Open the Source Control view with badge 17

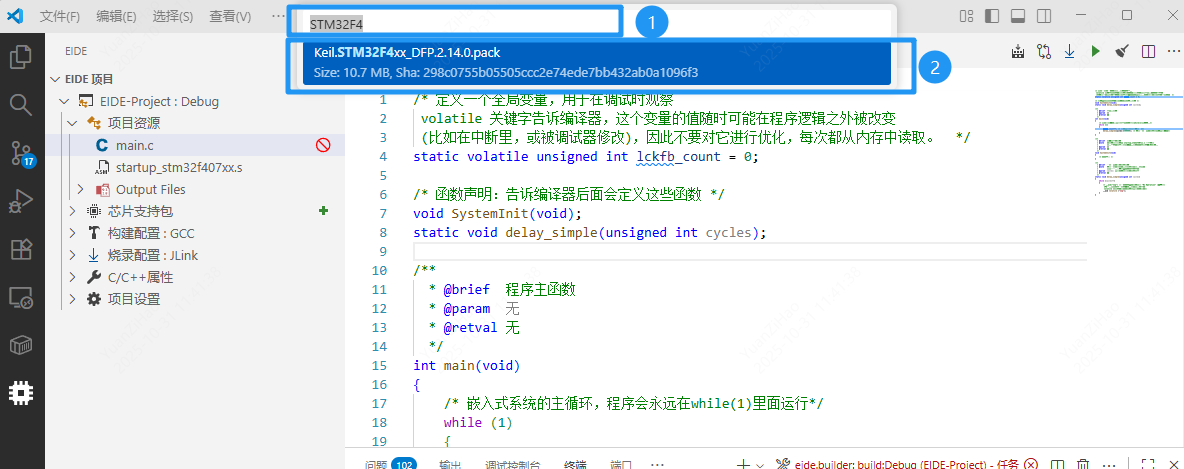point(21,152)
